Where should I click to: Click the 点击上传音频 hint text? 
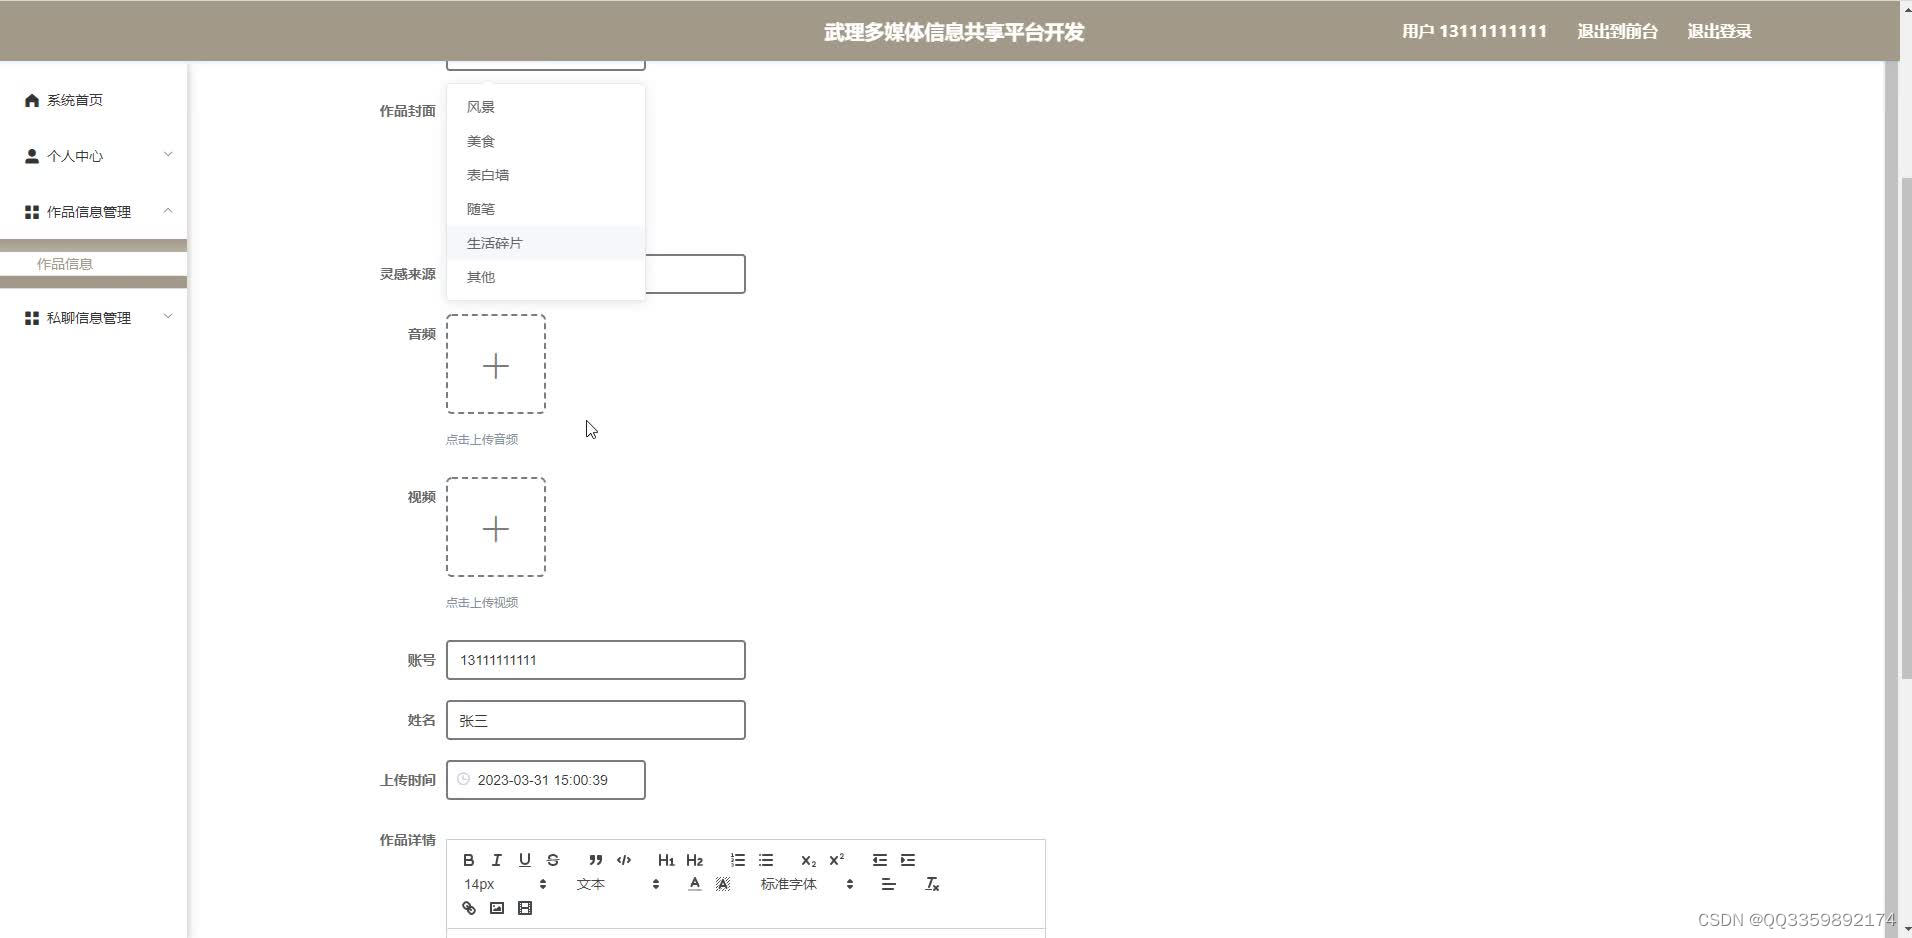pyautogui.click(x=482, y=439)
